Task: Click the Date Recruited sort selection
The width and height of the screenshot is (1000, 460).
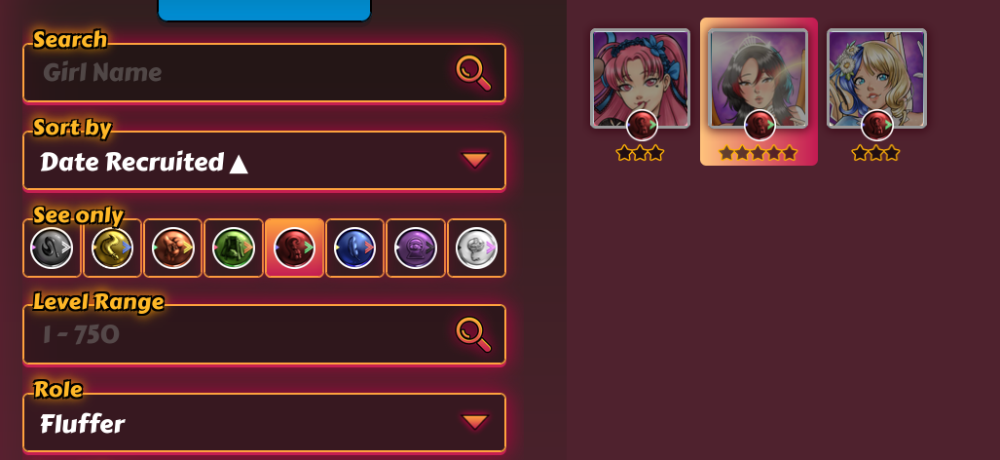Action: tap(143, 162)
